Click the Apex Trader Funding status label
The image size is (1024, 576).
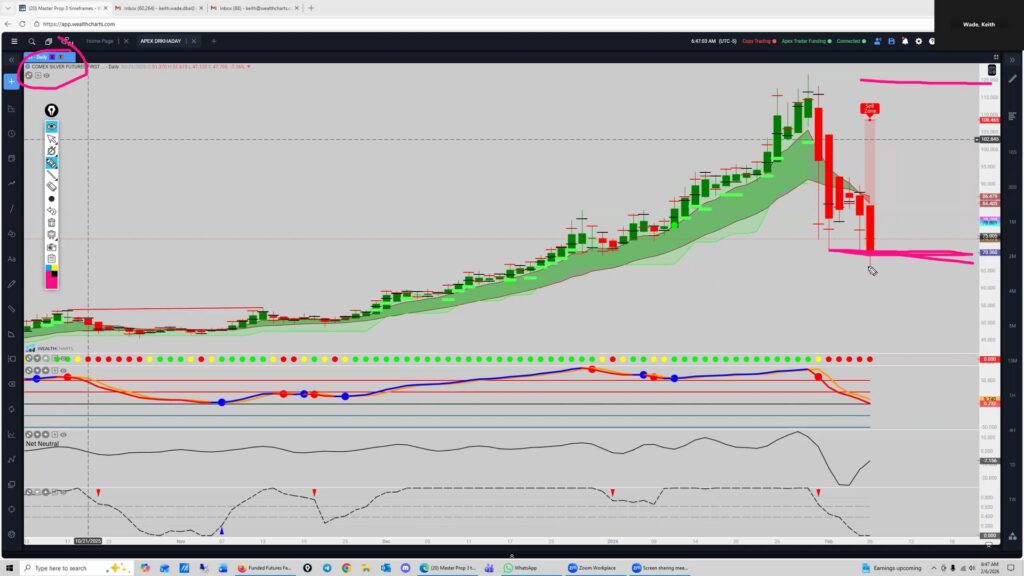pyautogui.click(x=804, y=41)
